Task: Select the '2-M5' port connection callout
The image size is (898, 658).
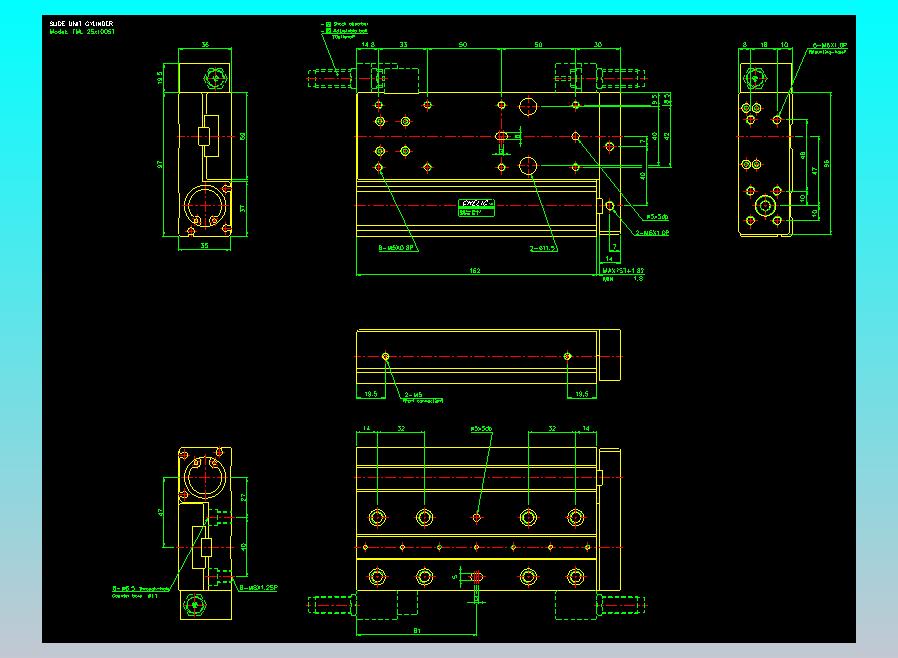Action: [413, 395]
